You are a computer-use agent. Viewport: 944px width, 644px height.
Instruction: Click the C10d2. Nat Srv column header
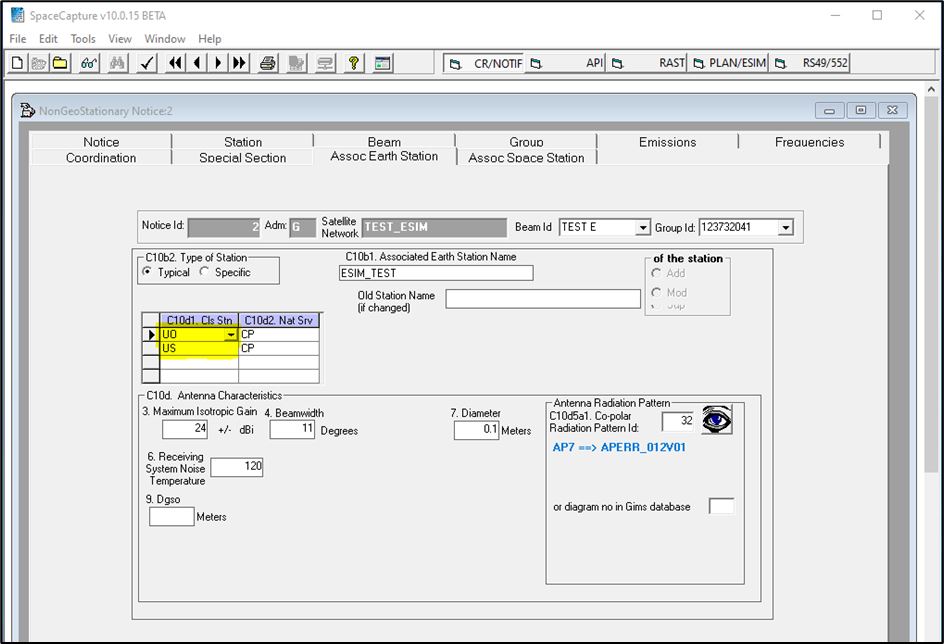coord(279,320)
